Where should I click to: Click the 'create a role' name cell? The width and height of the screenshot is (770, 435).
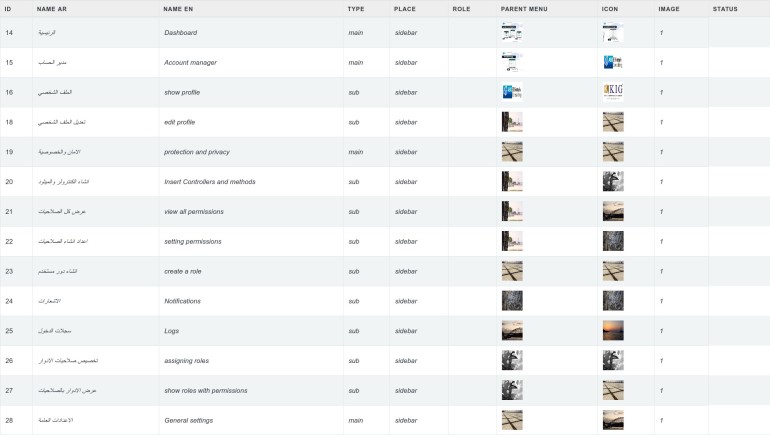185,271
